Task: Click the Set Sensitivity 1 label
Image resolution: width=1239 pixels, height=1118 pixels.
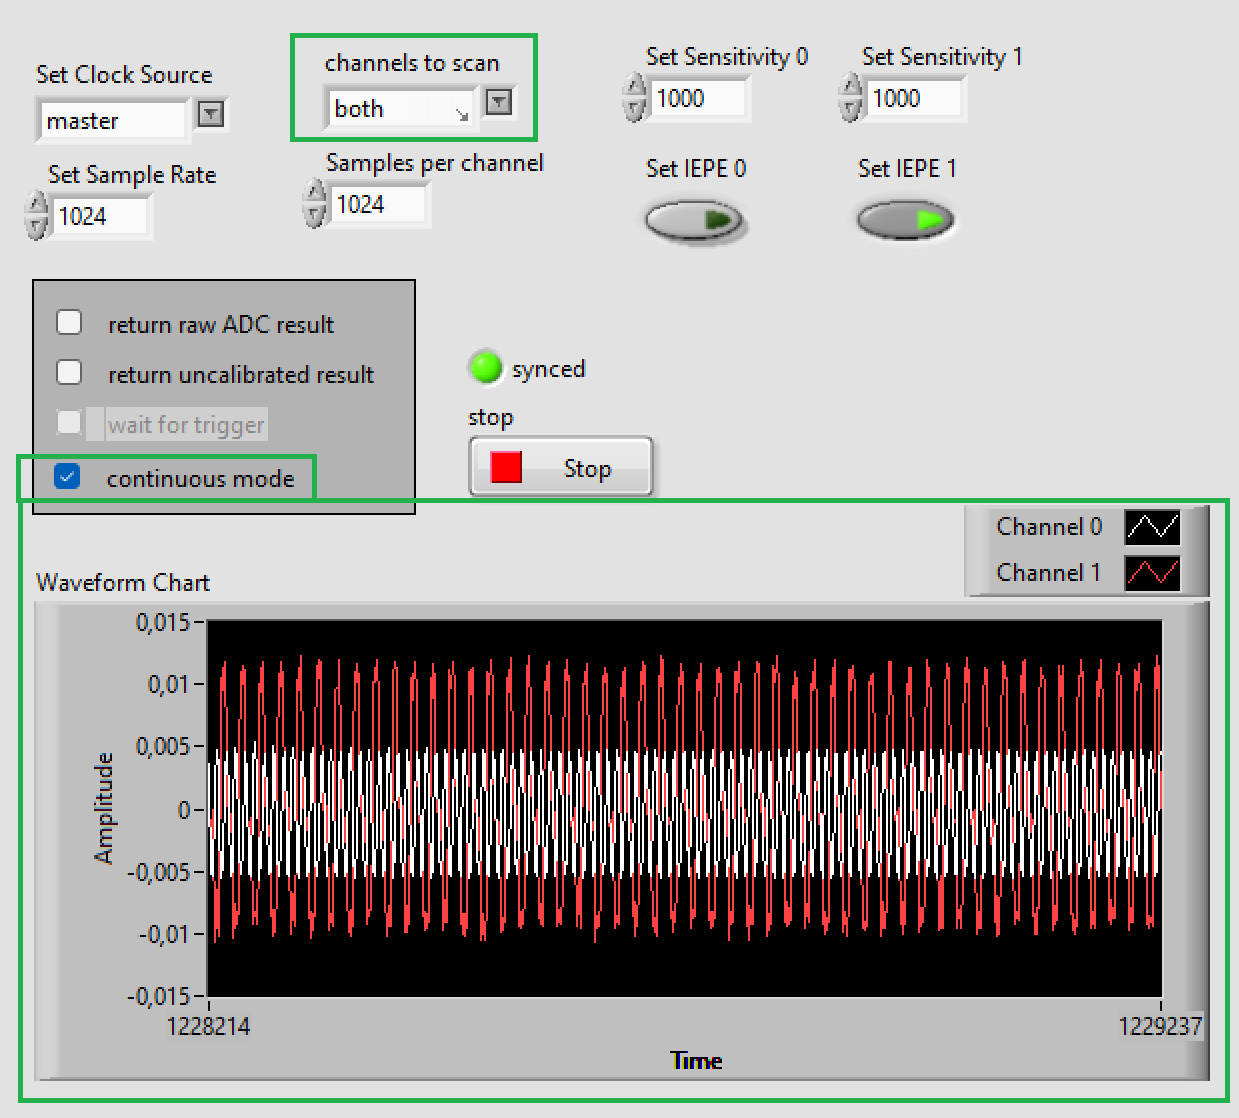Action: click(x=942, y=57)
